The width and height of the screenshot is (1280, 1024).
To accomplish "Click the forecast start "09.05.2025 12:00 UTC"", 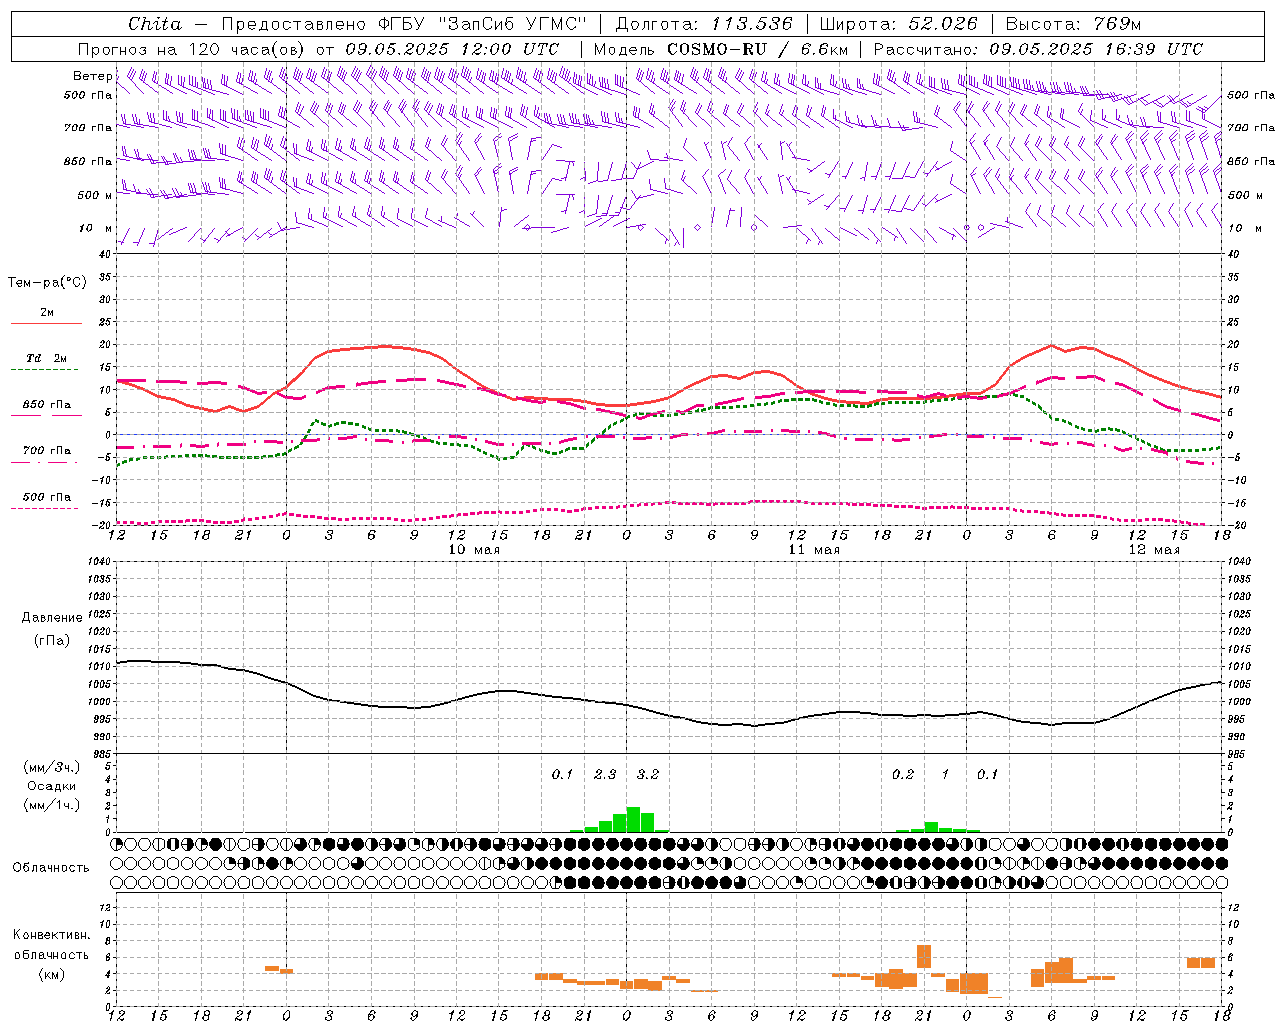I will 452,49.
